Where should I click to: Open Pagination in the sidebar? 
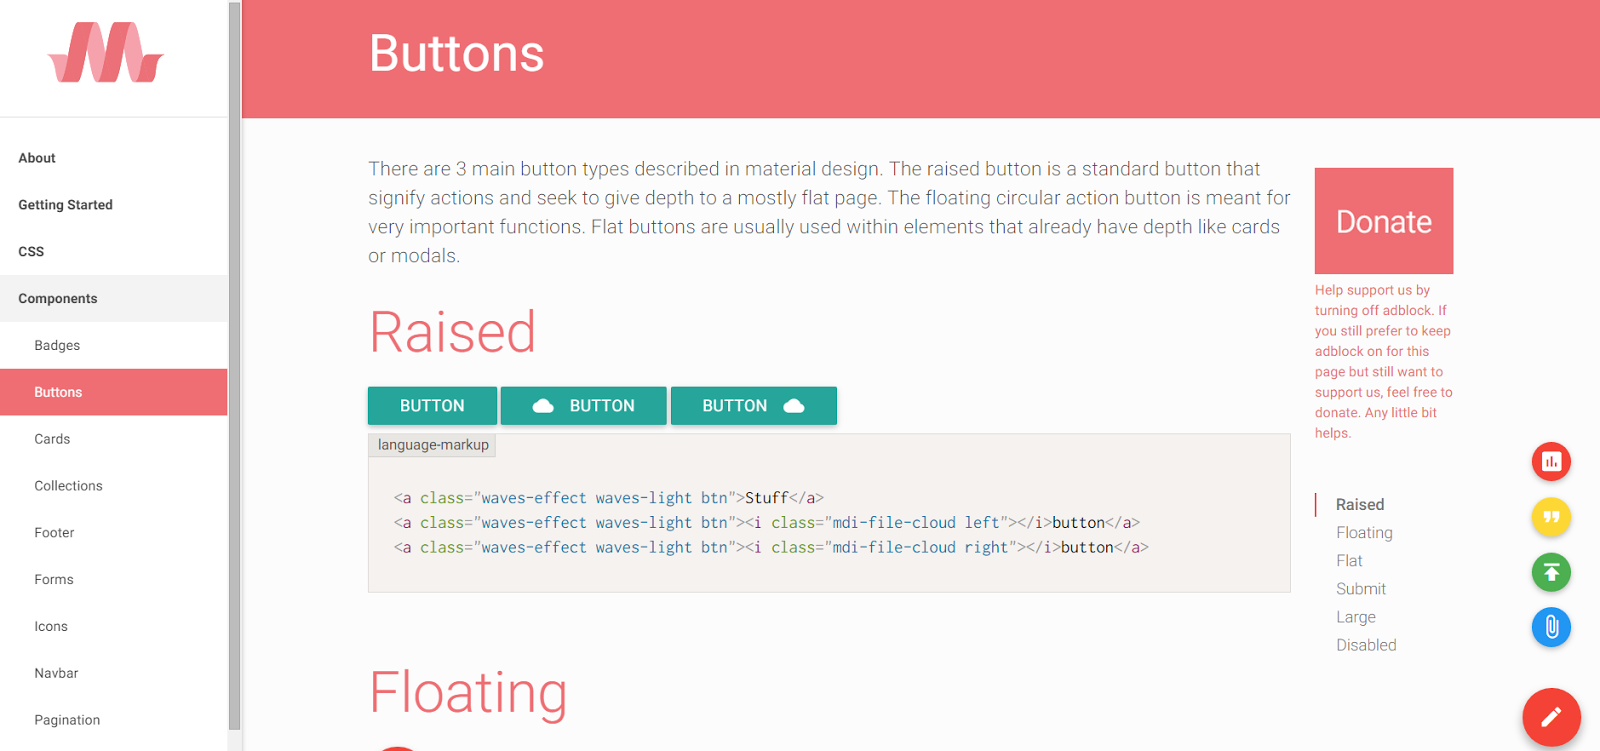click(x=113, y=720)
